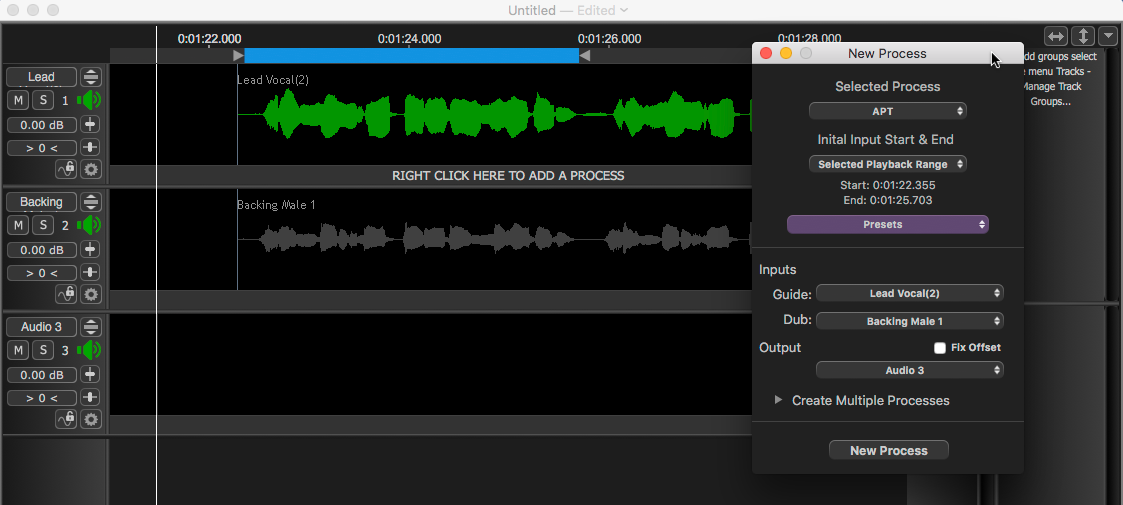Mute the Lead track

pos(19,100)
